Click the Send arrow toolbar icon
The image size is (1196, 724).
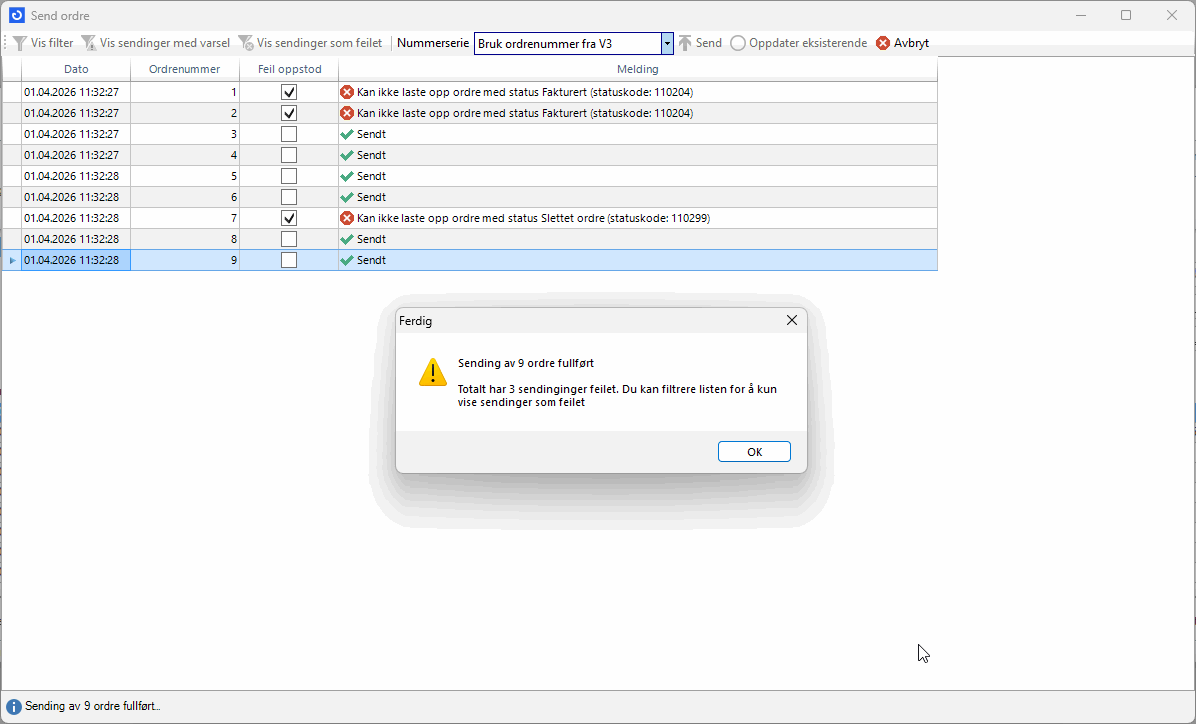click(685, 43)
